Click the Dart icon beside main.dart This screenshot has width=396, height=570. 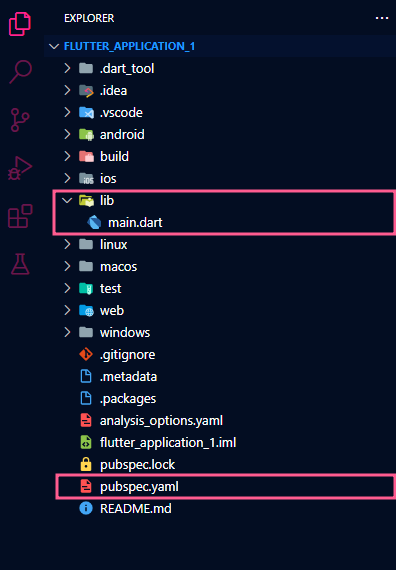pyautogui.click(x=94, y=222)
